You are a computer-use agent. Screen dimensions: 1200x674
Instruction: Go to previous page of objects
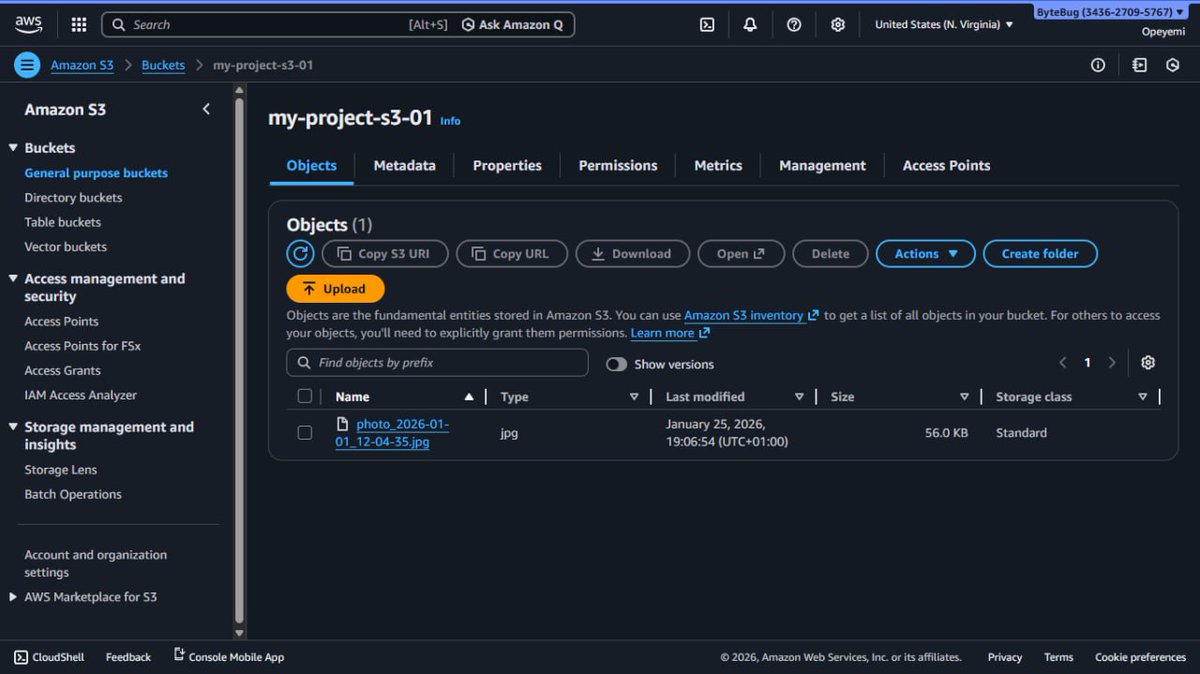pyautogui.click(x=1062, y=363)
